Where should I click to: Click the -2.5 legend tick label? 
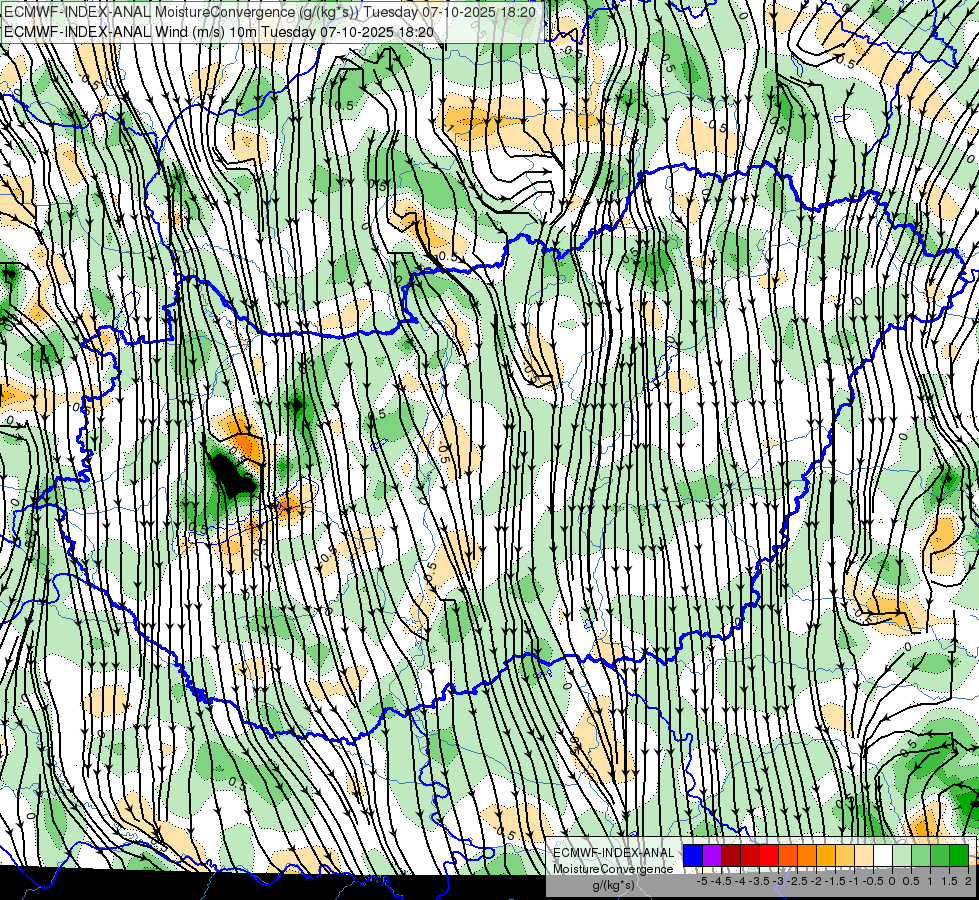point(795,881)
